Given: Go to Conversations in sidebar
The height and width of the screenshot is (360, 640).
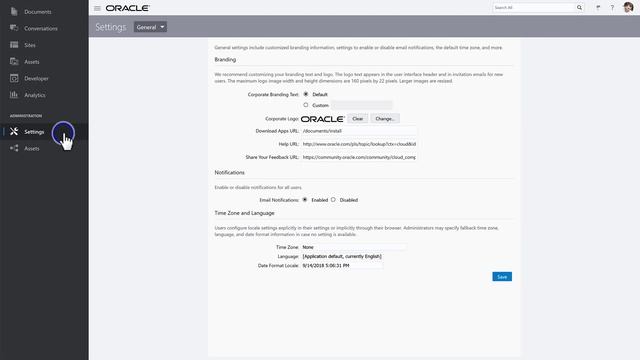Looking at the screenshot, I should click(x=41, y=29).
